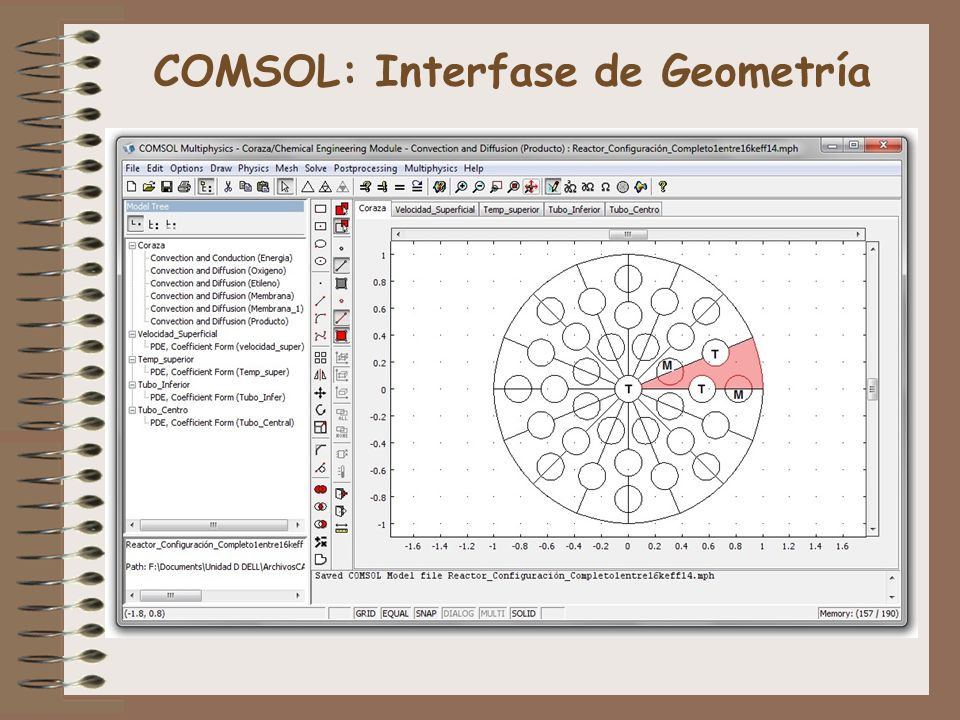Click canvas horizontal scrollbar left arrow
Image resolution: width=960 pixels, height=720 pixels.
click(399, 234)
